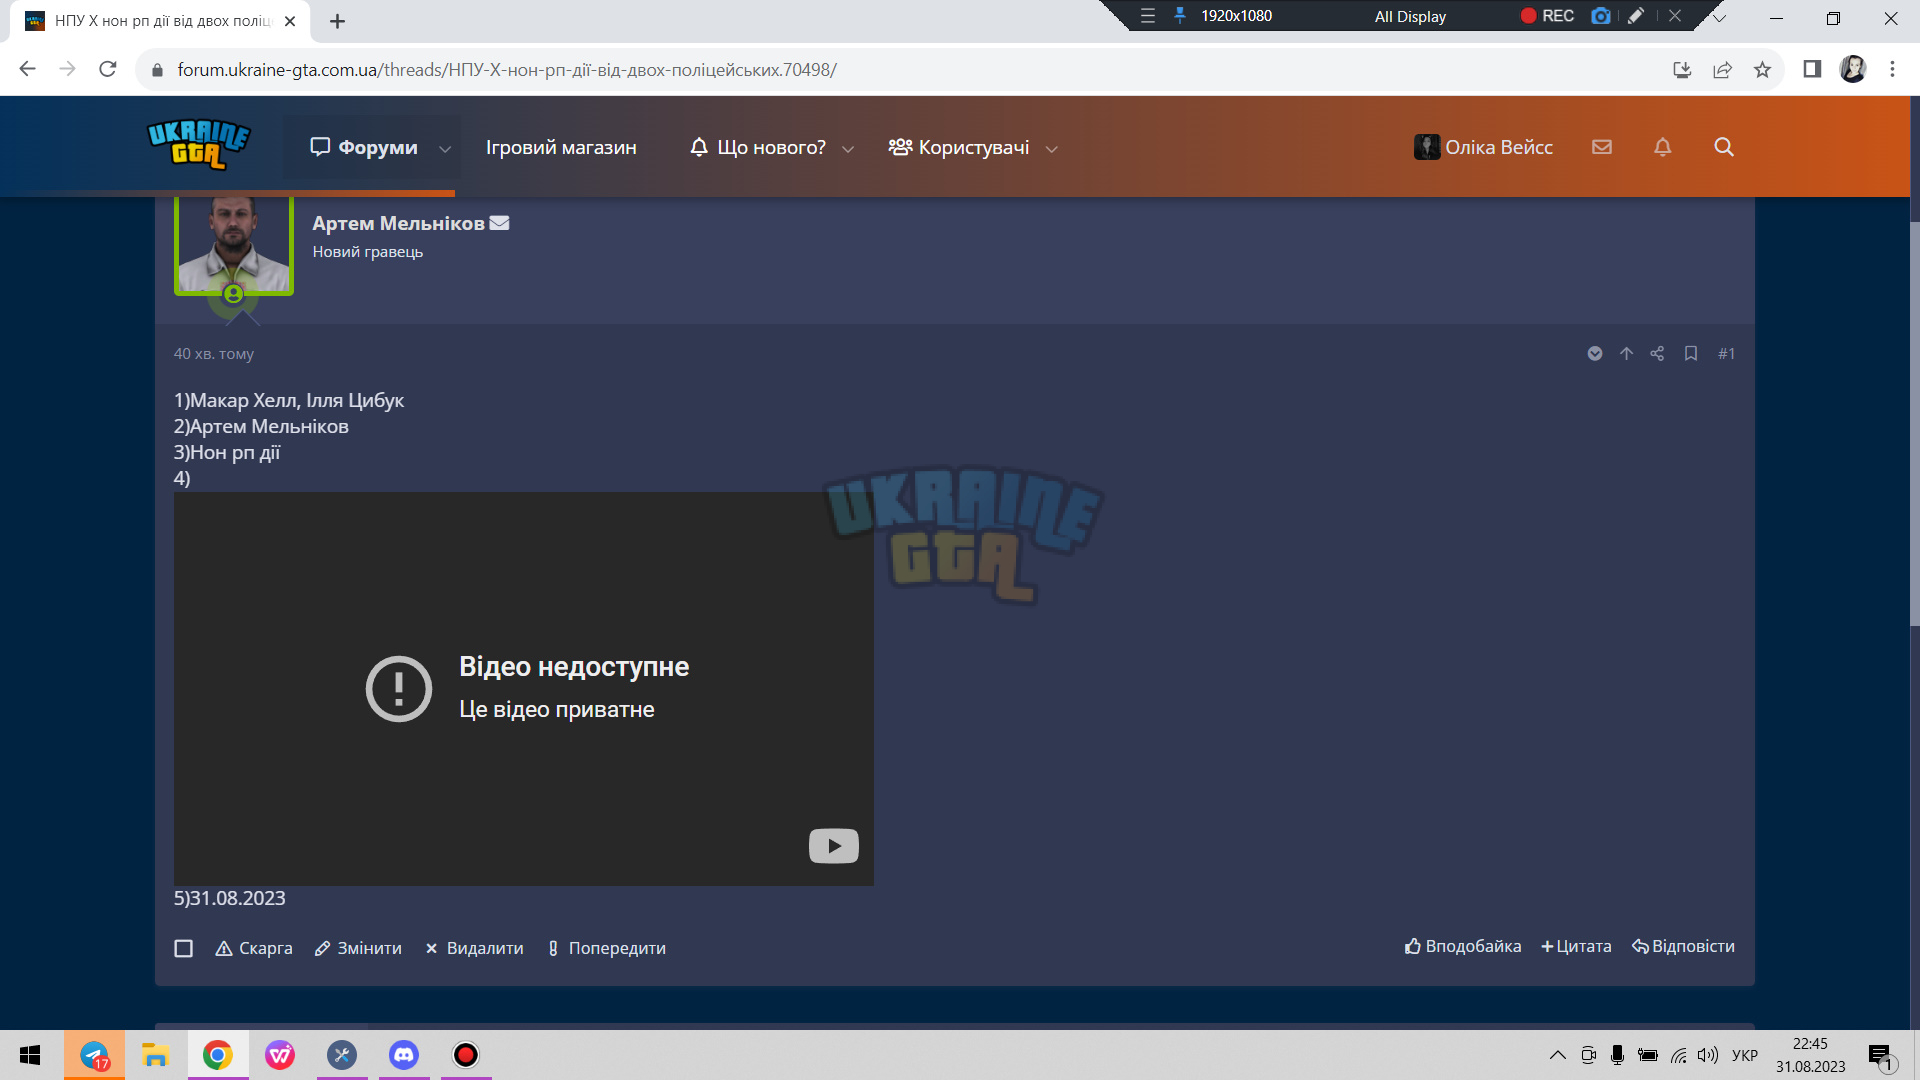
Task: Expand the recorder toolbar chevron
Action: coord(1718,16)
